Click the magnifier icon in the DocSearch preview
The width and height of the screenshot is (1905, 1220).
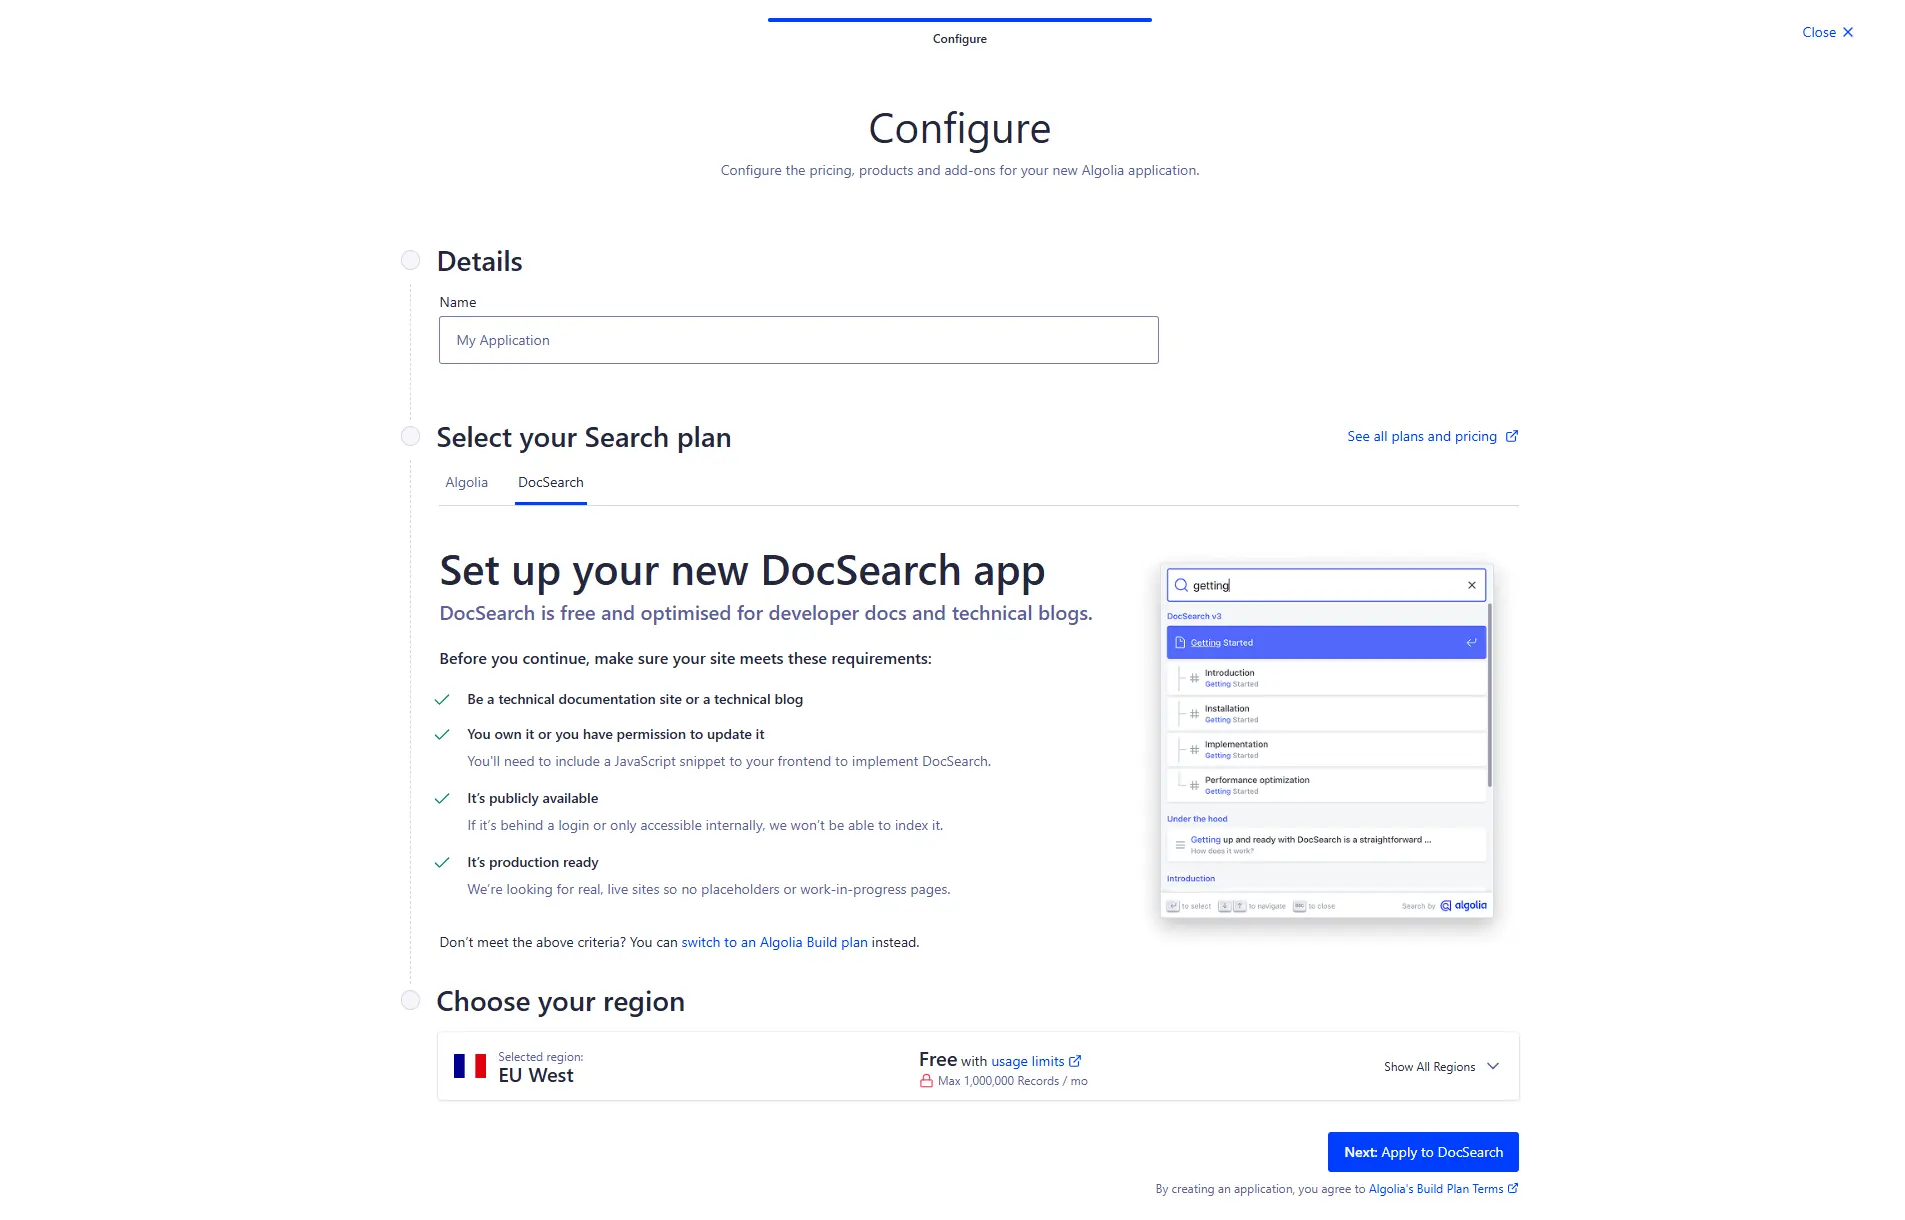click(1181, 584)
